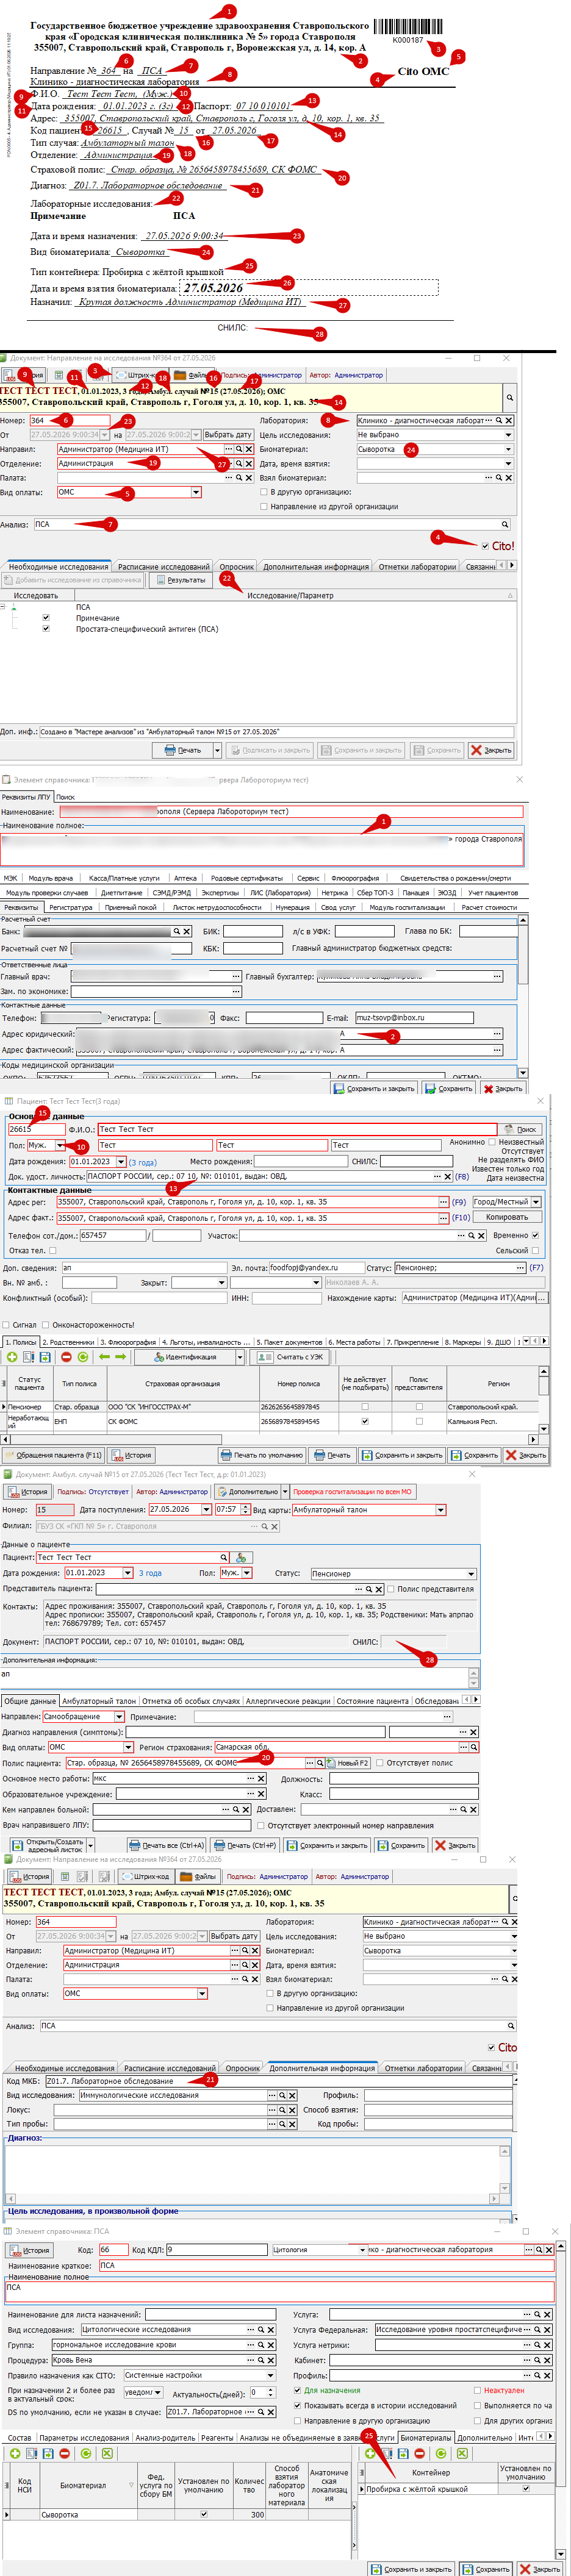Click the green left arrow in Пациент policies toolbar
The image size is (571, 2576).
104,1357
